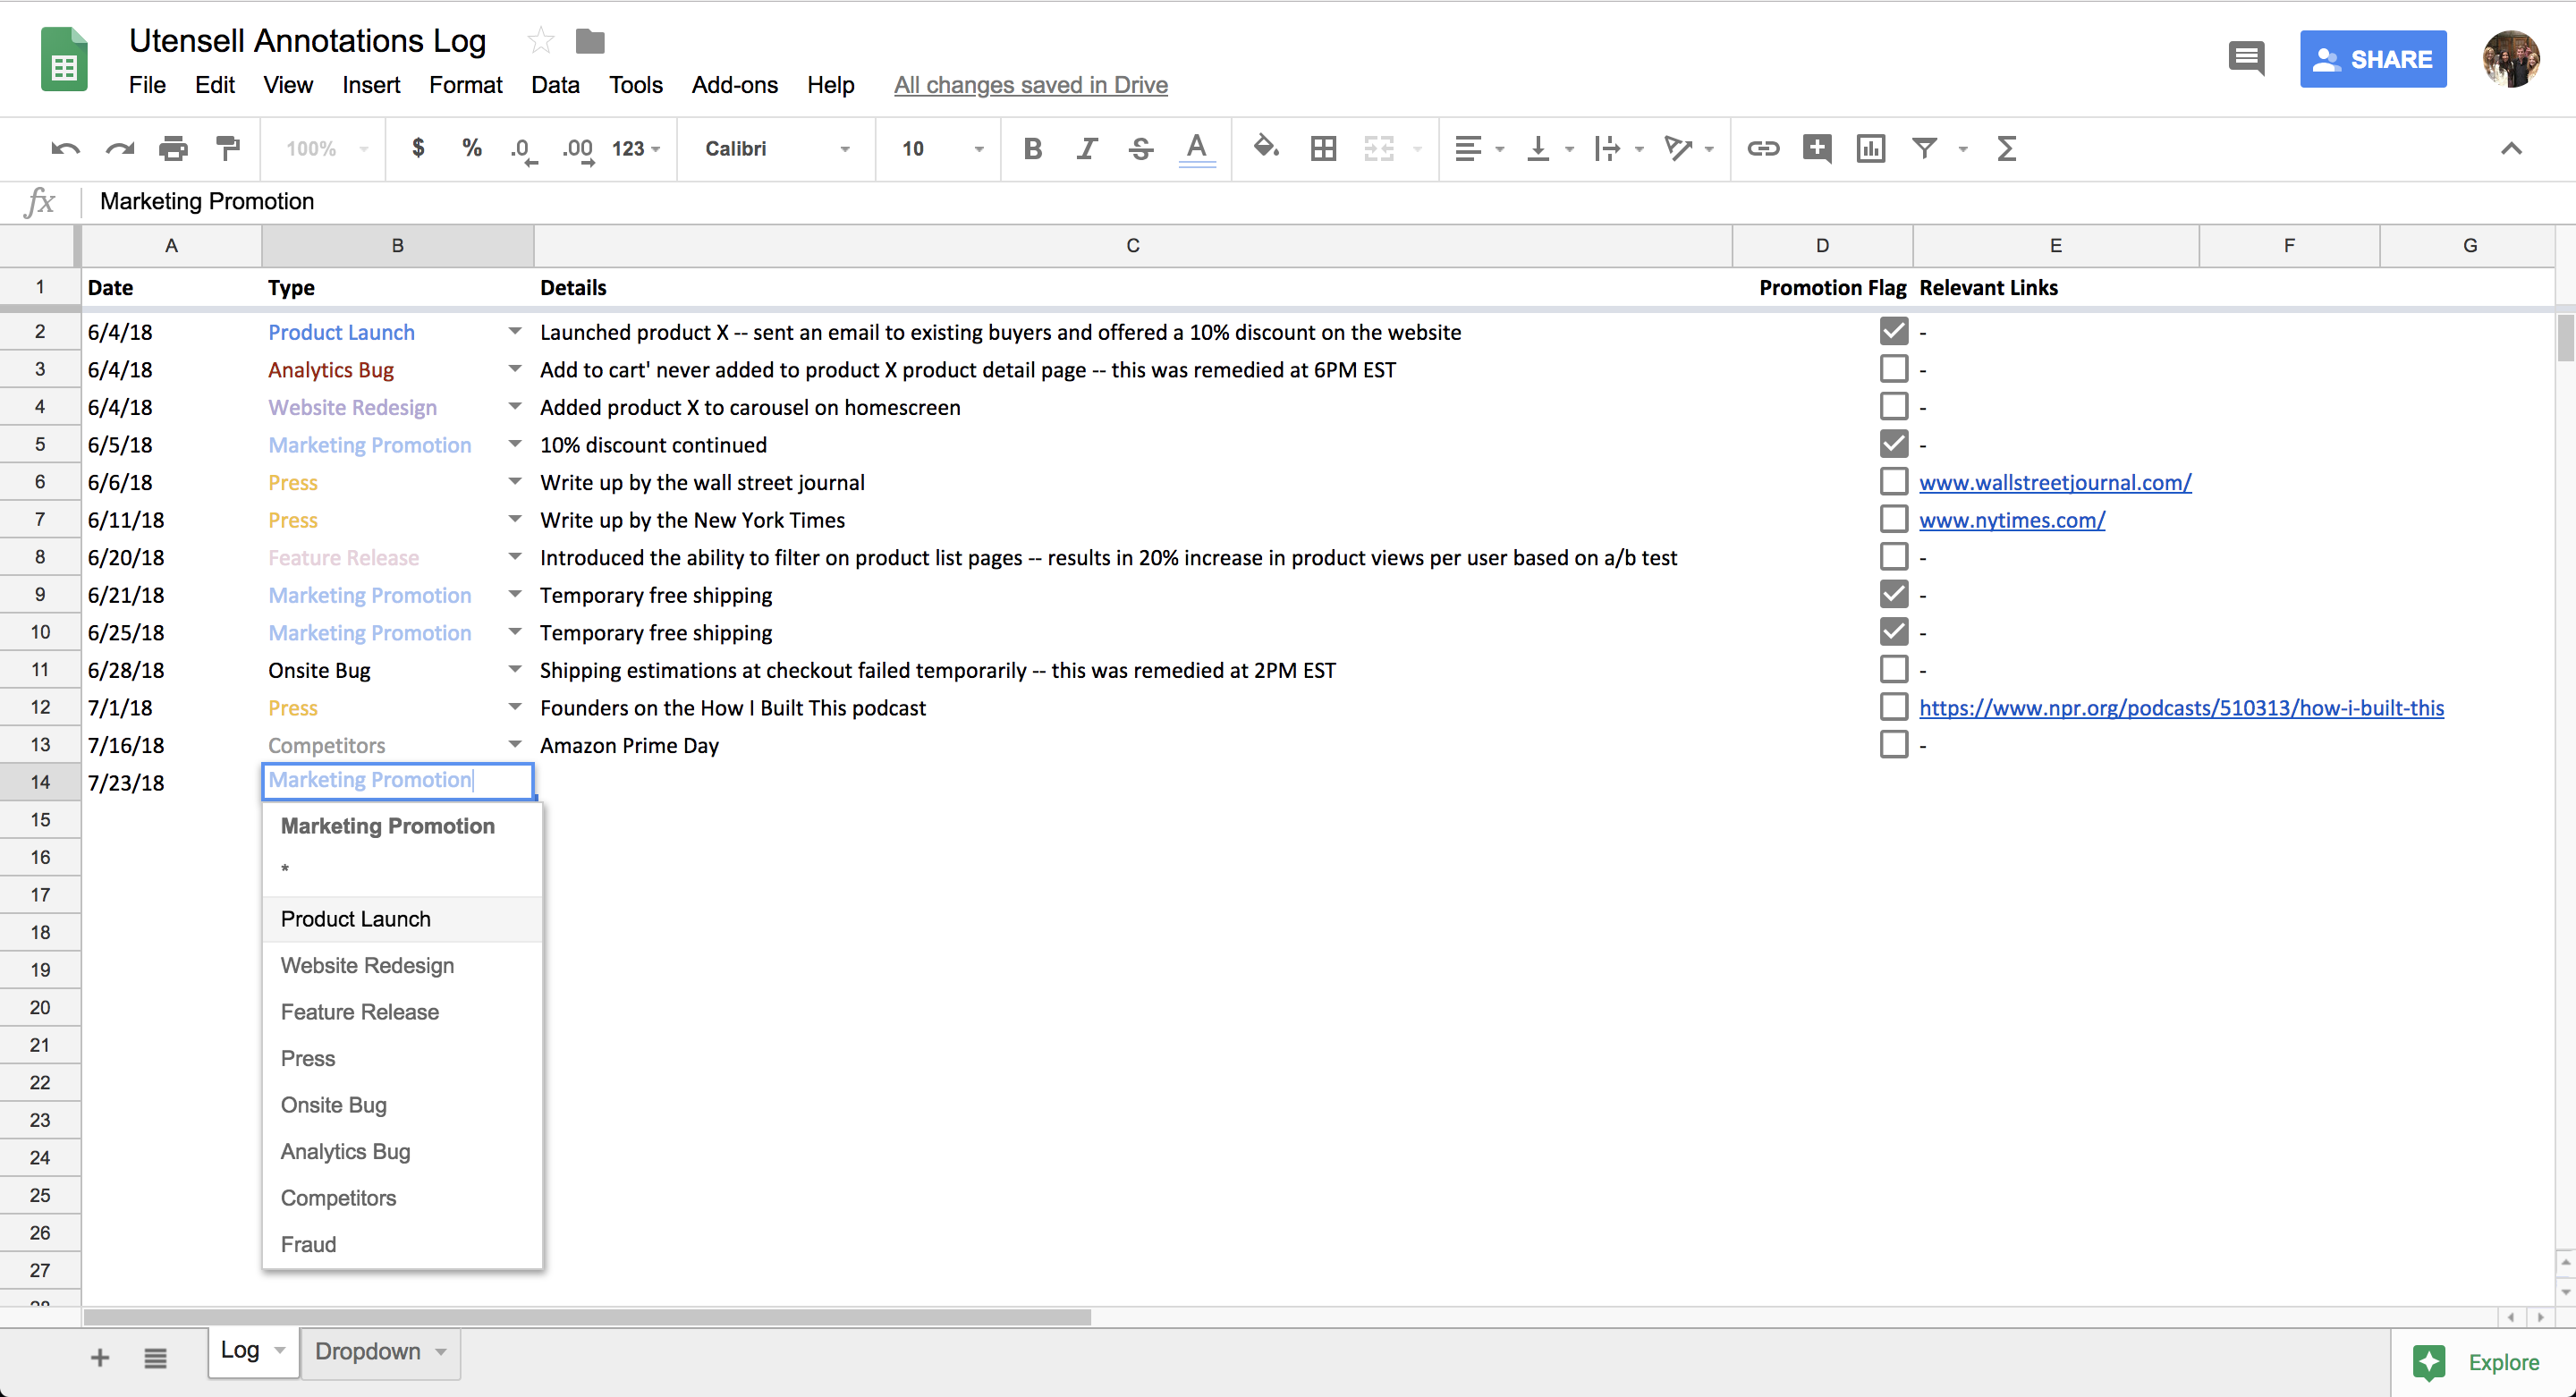The width and height of the screenshot is (2576, 1397).
Task: Open the www.nytimes.com link
Action: [x=2011, y=520]
